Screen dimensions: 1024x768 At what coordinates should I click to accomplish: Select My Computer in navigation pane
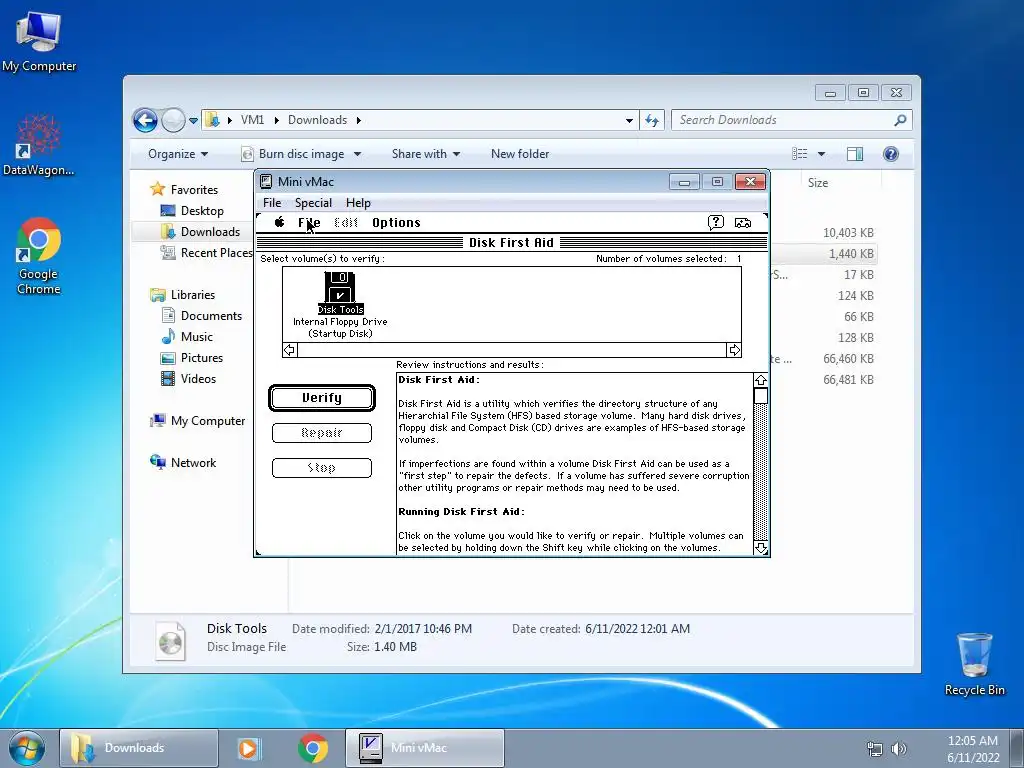pos(198,421)
